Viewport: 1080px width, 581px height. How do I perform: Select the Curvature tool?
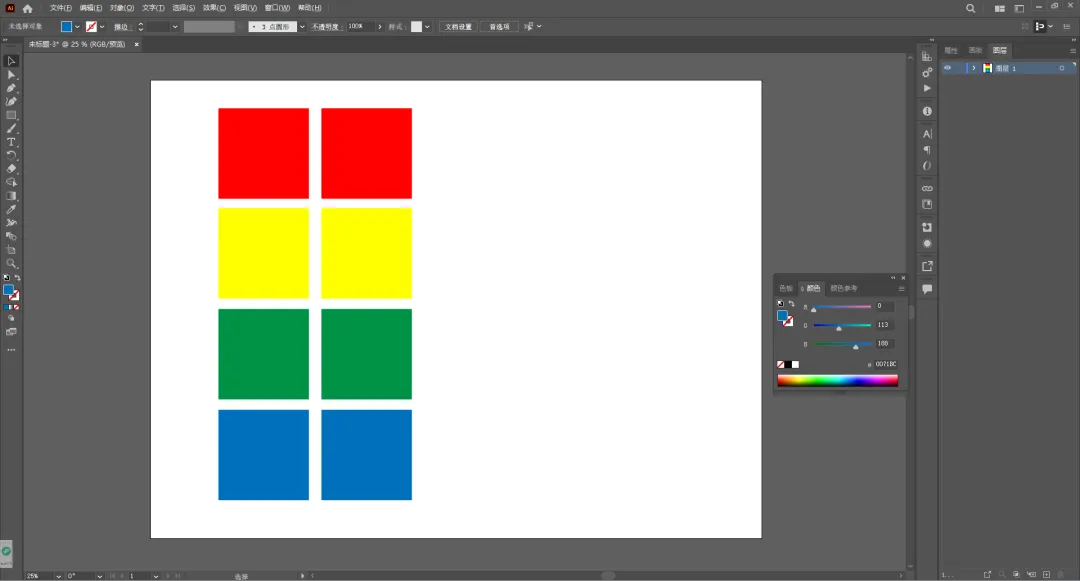[x=11, y=101]
